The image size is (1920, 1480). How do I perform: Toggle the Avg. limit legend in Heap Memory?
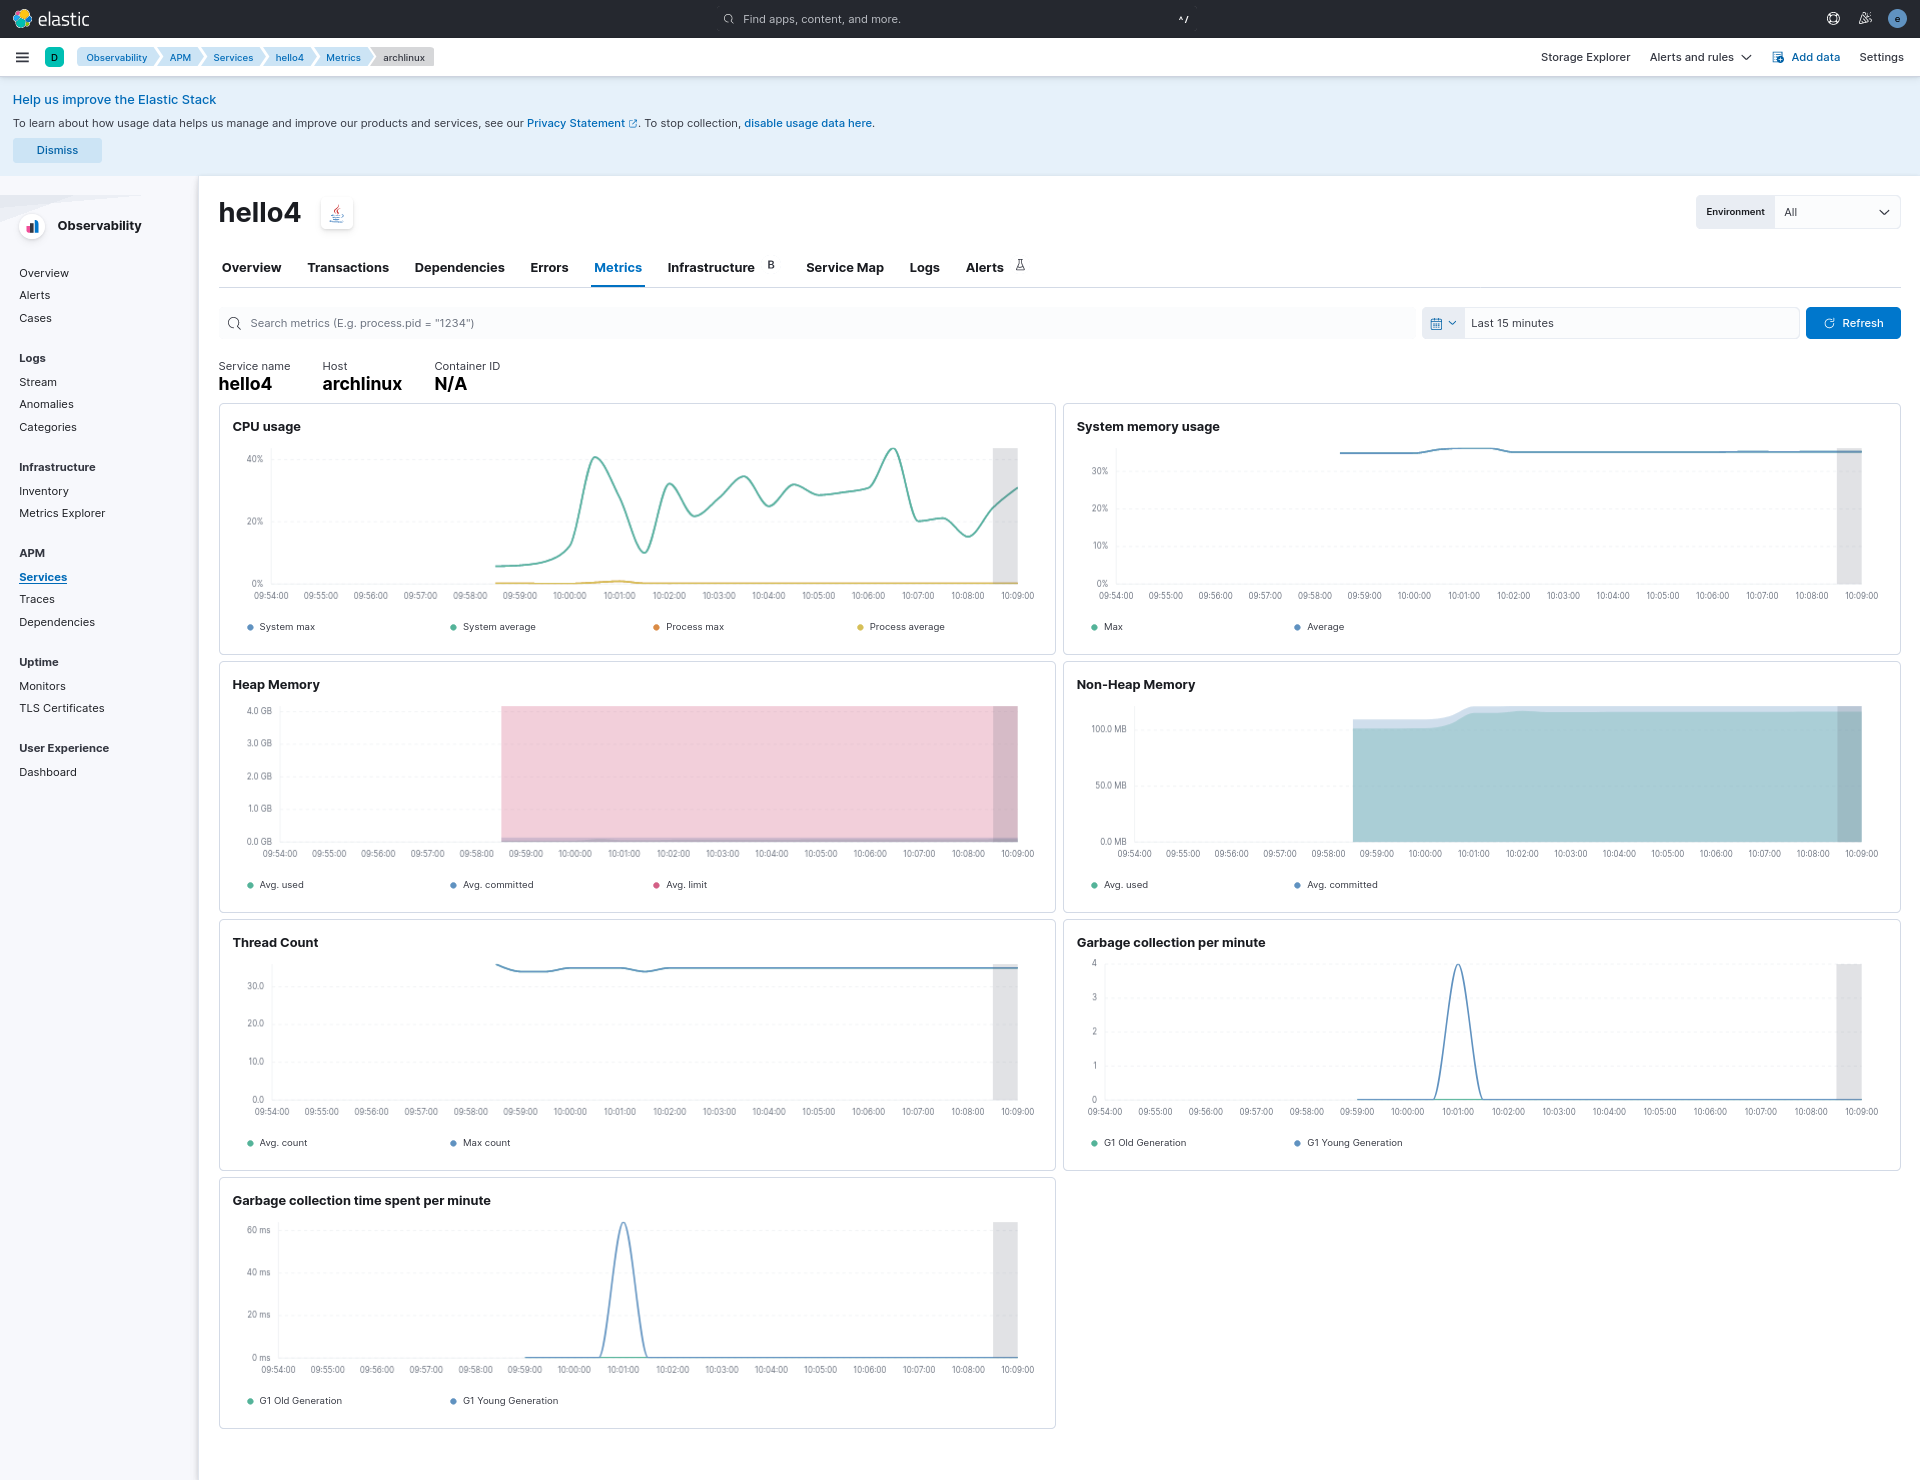pyautogui.click(x=685, y=885)
